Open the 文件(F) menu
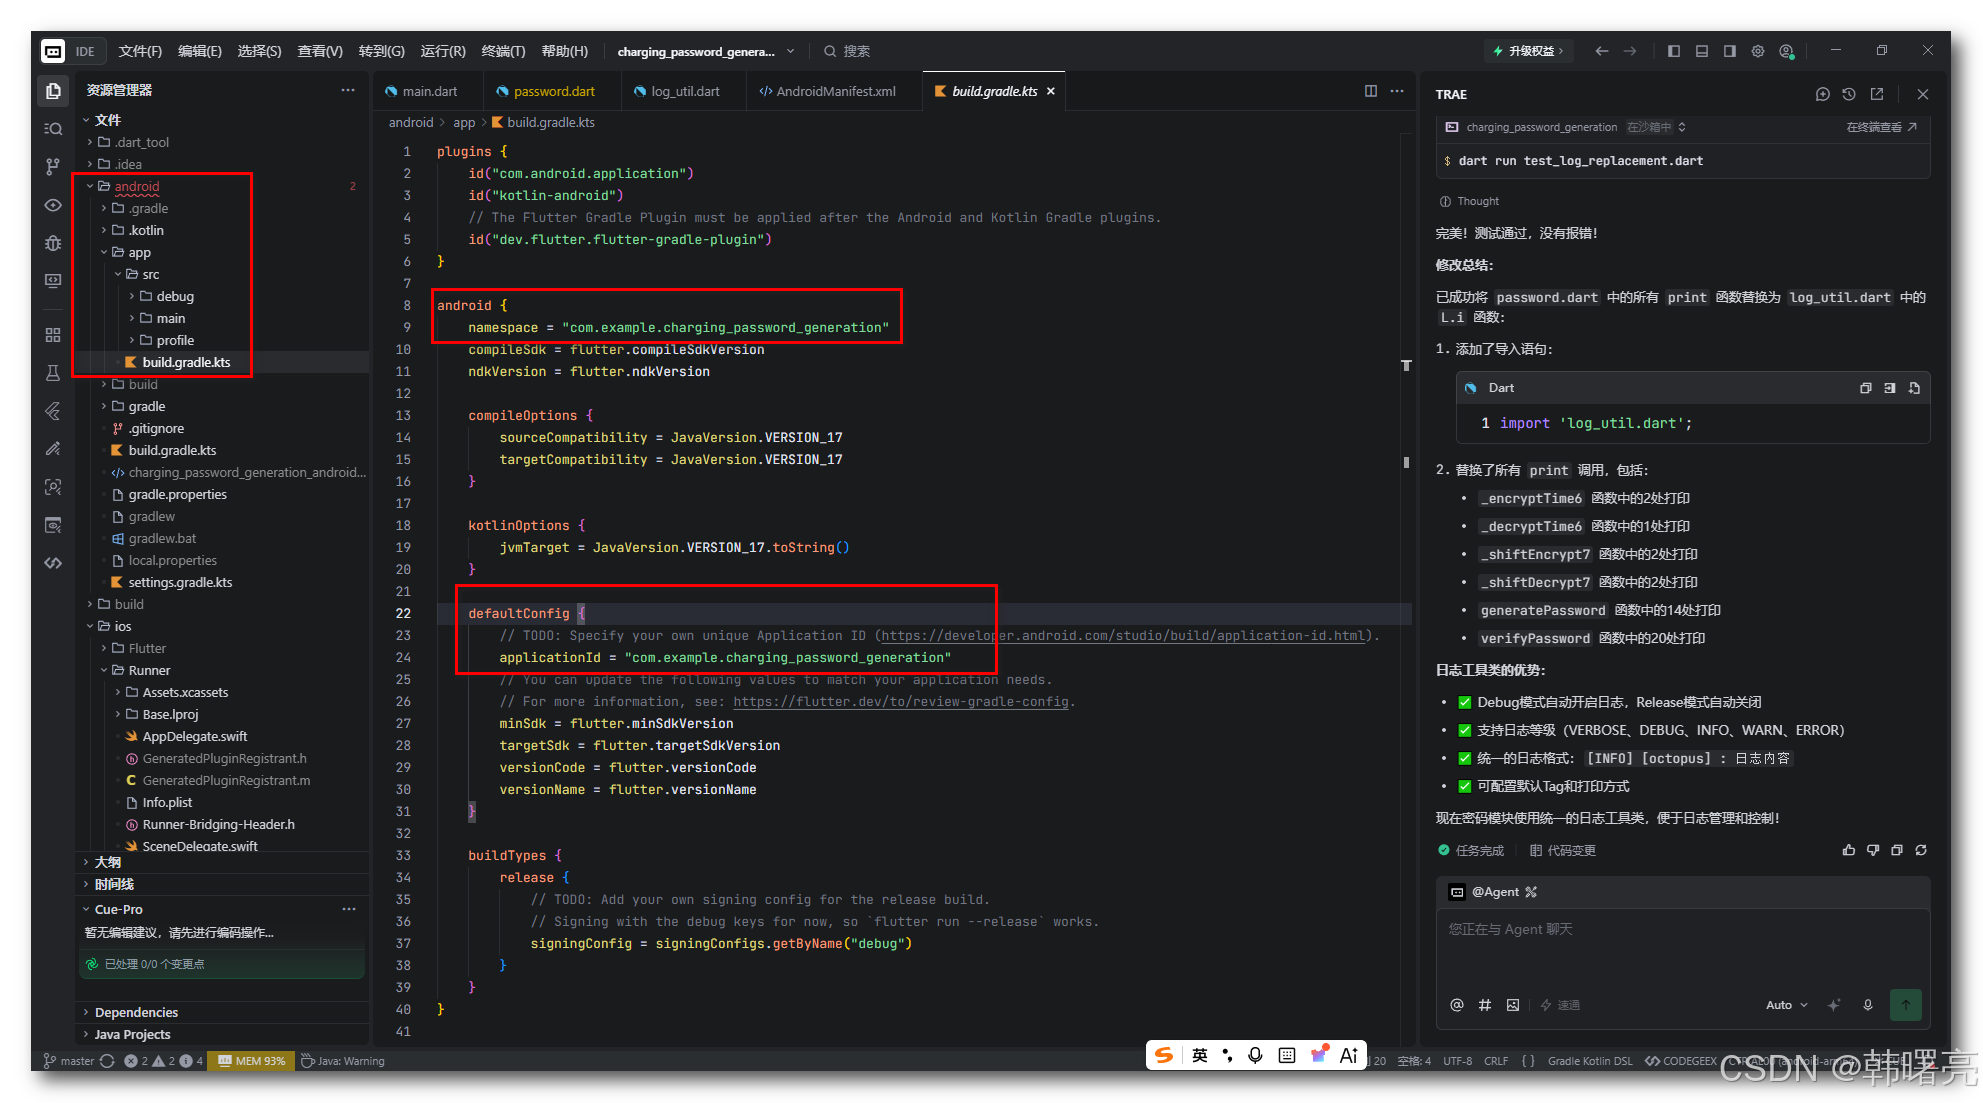This screenshot has width=1983, height=1103. point(140,51)
